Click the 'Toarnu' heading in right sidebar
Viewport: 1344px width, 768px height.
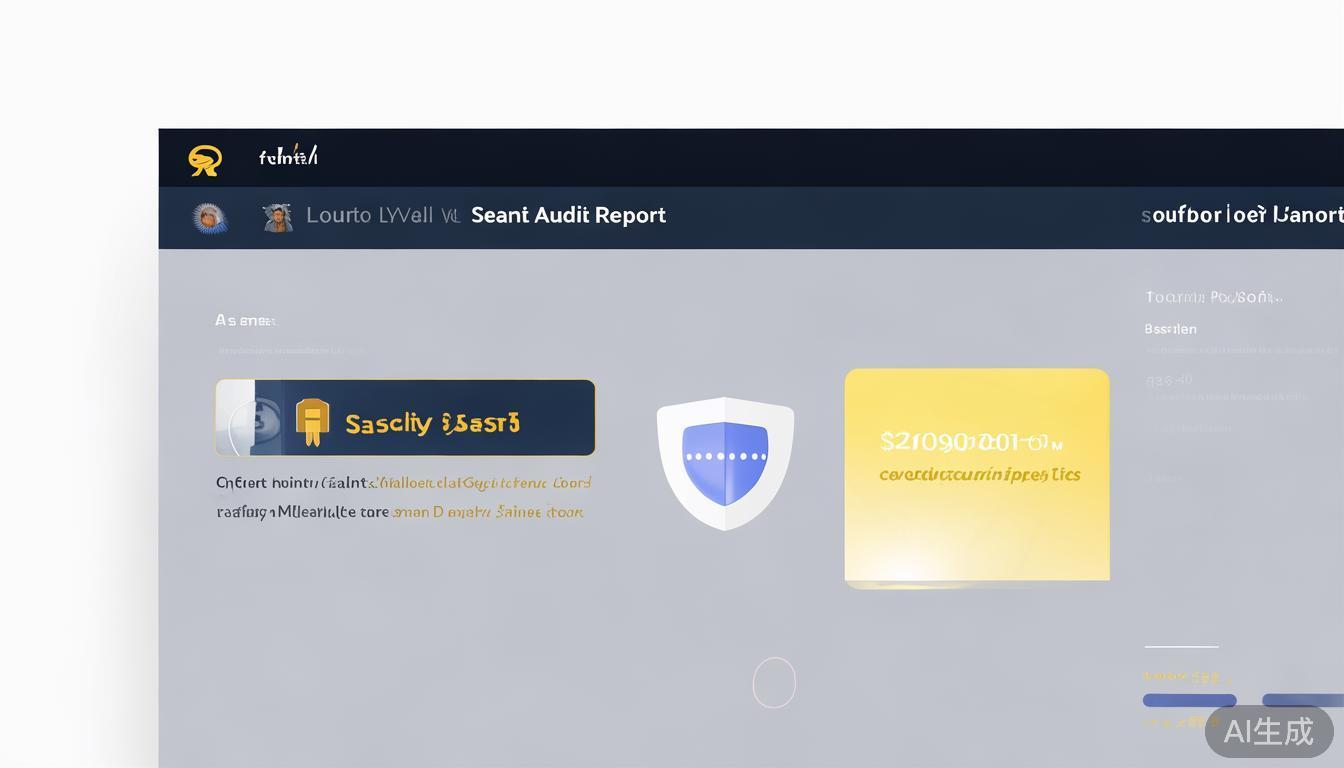(1212, 297)
